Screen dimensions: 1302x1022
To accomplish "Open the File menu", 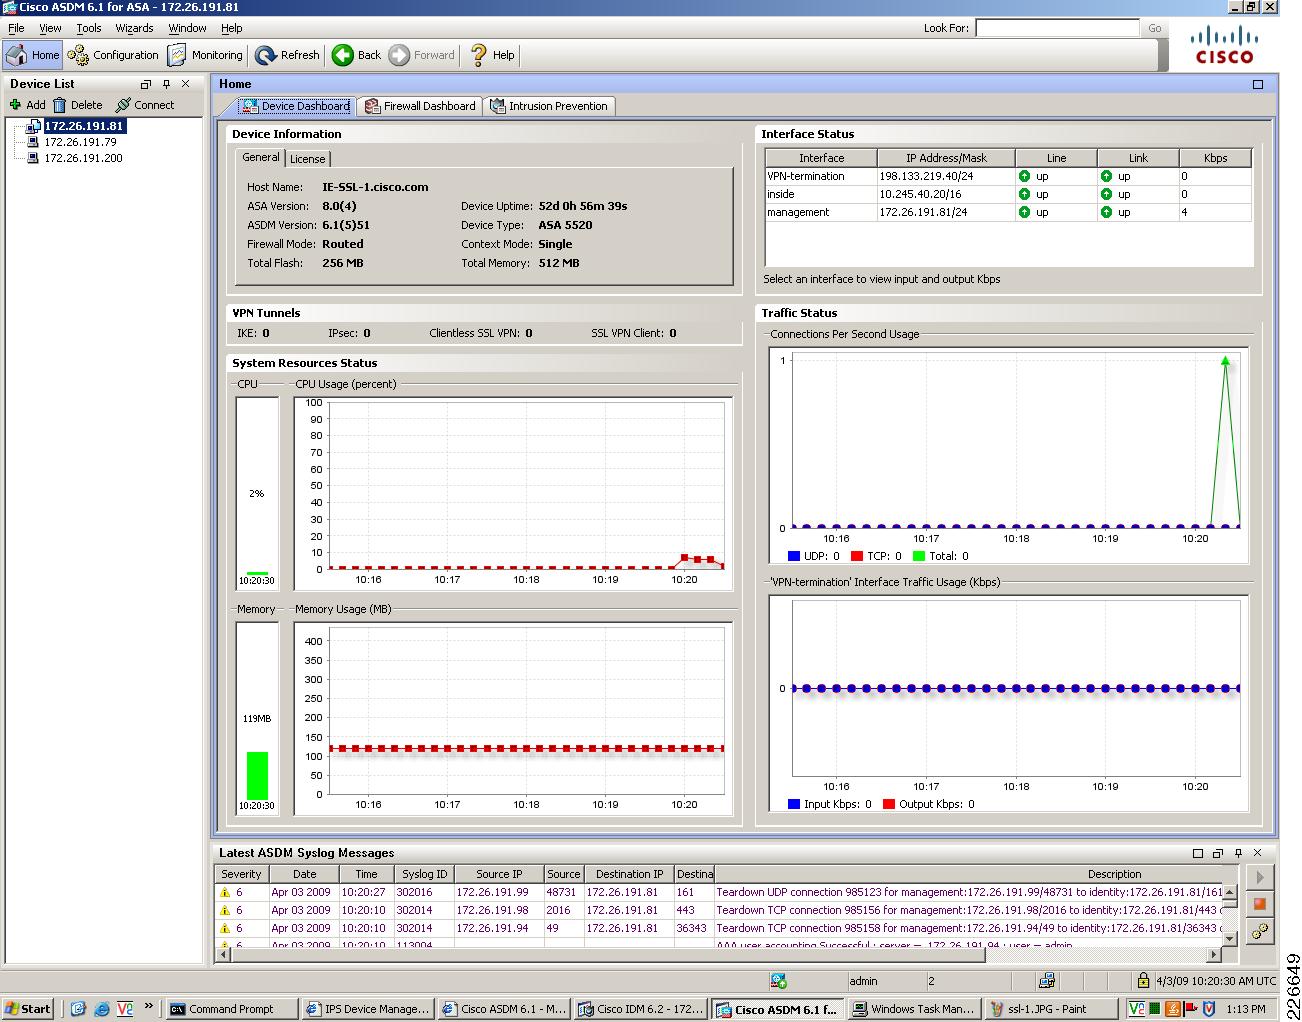I will pos(16,28).
